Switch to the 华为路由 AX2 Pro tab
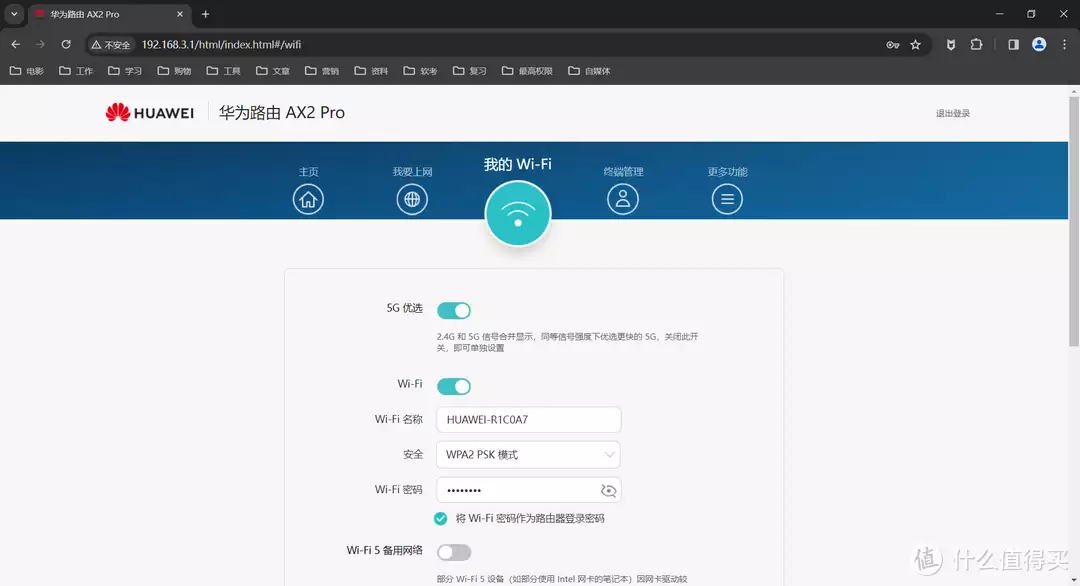Screen dimensions: 1080x586 point(100,14)
